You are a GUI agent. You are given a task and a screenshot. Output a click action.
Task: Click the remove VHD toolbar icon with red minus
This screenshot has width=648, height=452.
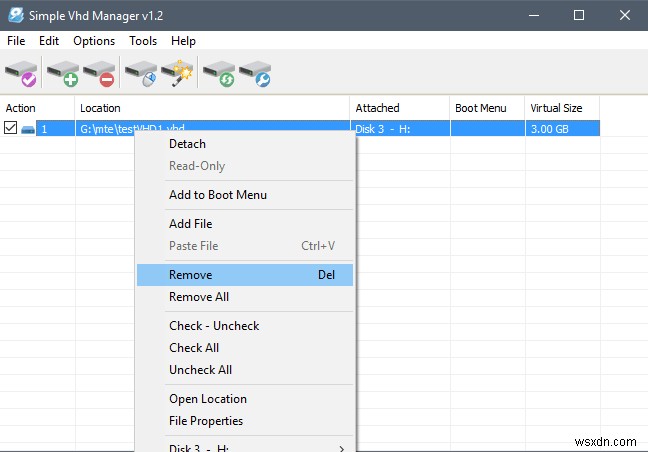pyautogui.click(x=99, y=73)
